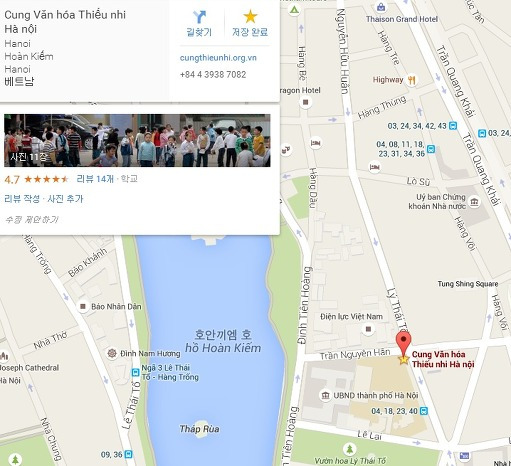Click the UBND thành phố Hà Nội building icon
This screenshot has width=511, height=466.
pos(325,395)
